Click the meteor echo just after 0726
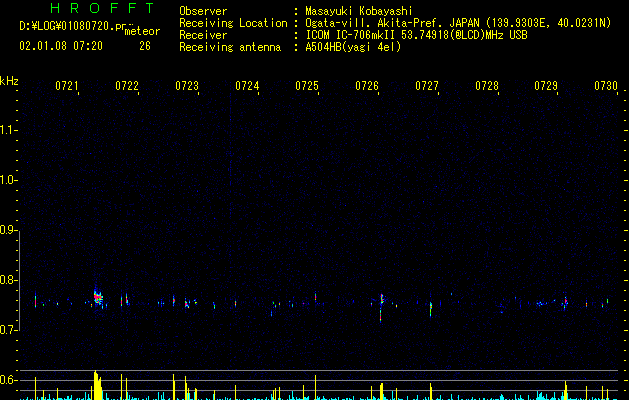This screenshot has width=629, height=400. coord(381,305)
